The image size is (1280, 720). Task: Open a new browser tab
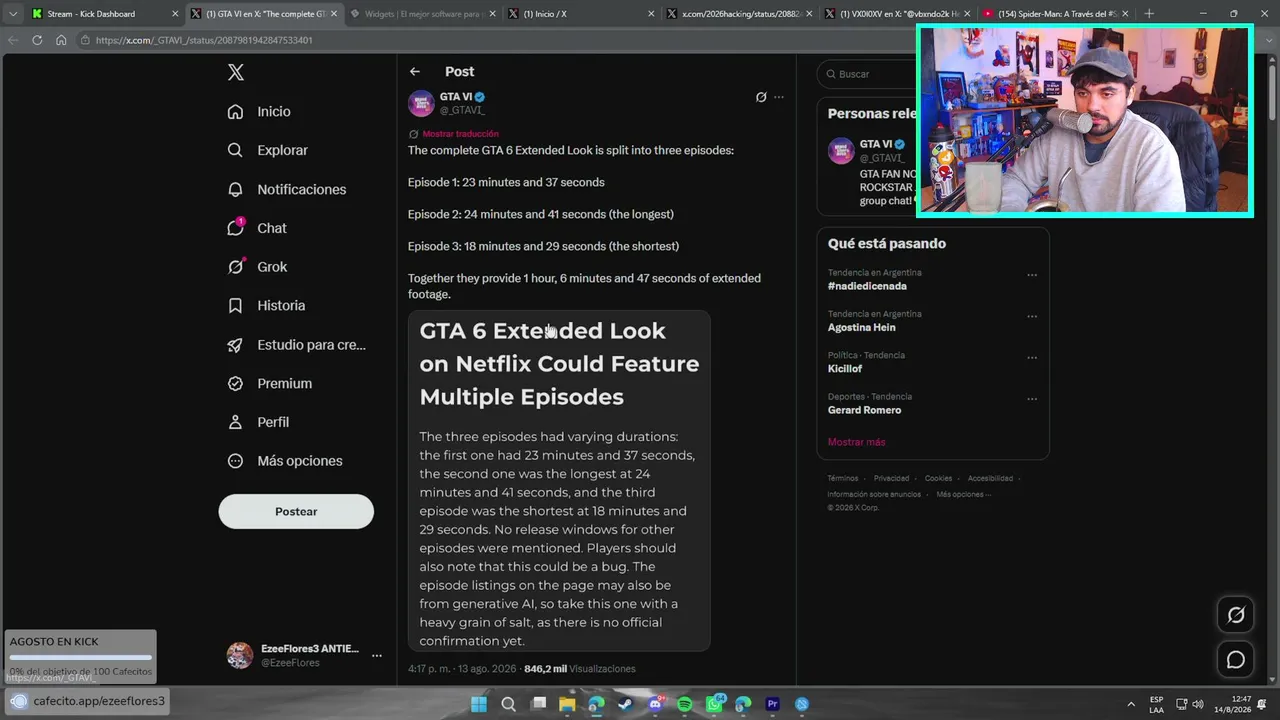tap(1149, 14)
